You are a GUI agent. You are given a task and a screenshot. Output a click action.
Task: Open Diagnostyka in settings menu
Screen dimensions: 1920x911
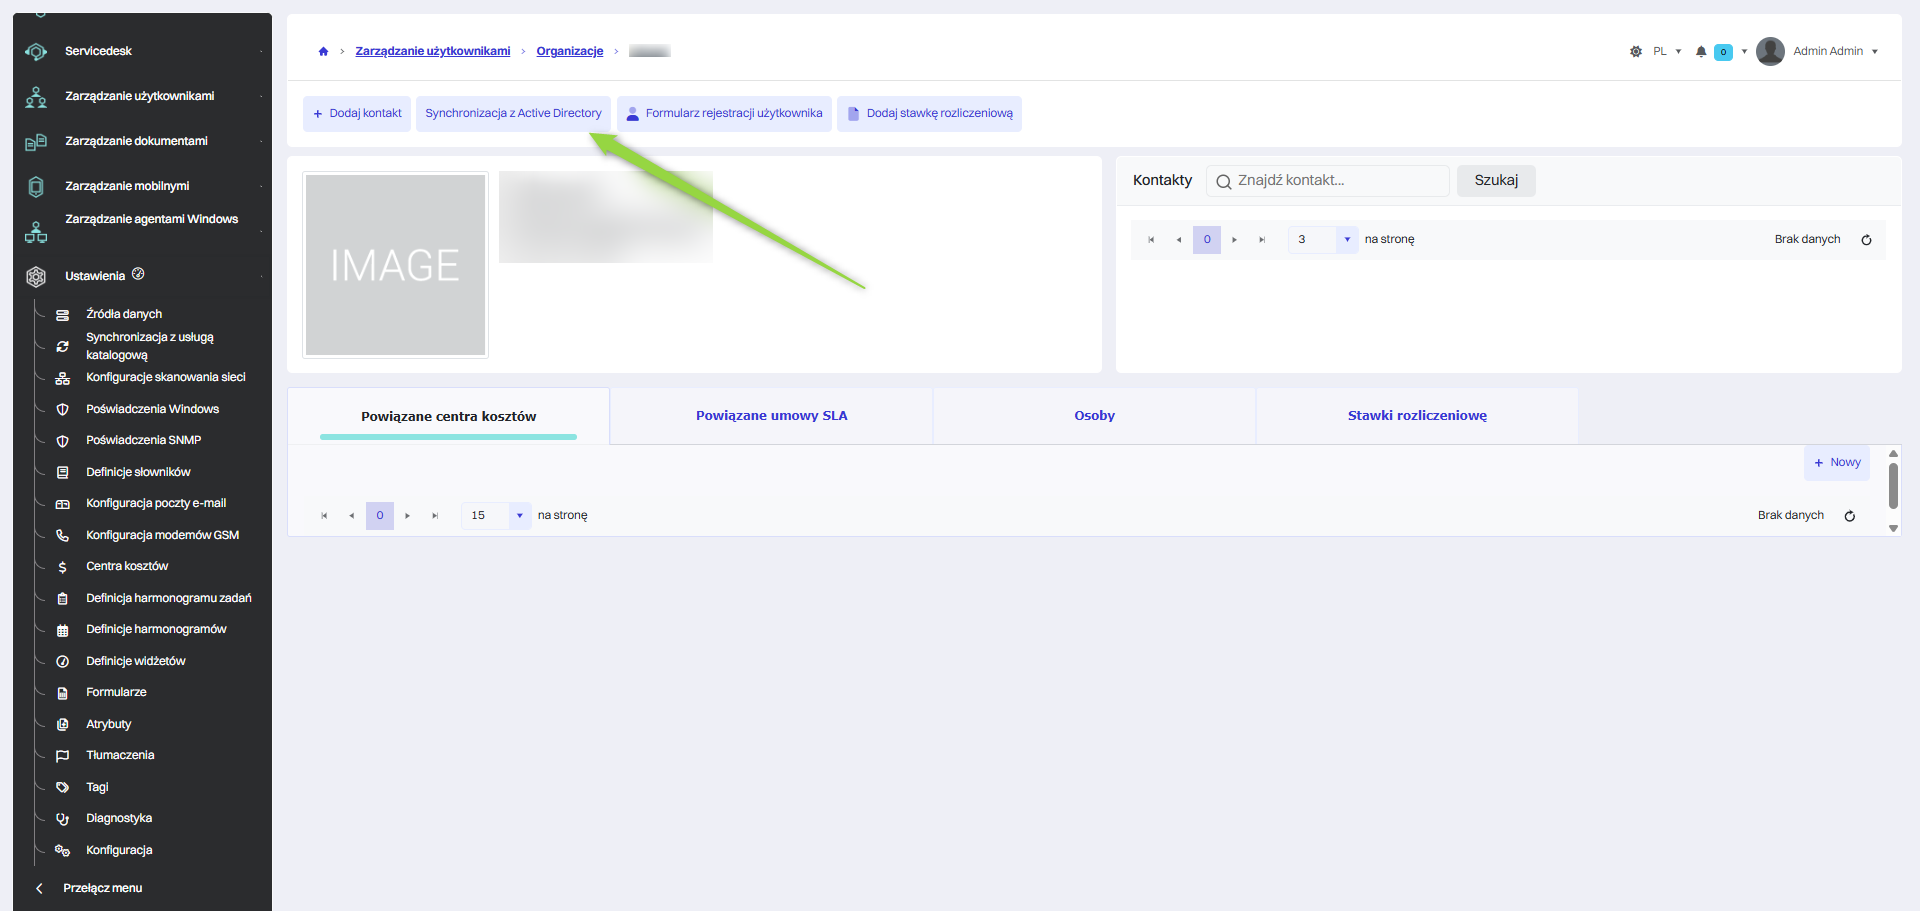[119, 818]
